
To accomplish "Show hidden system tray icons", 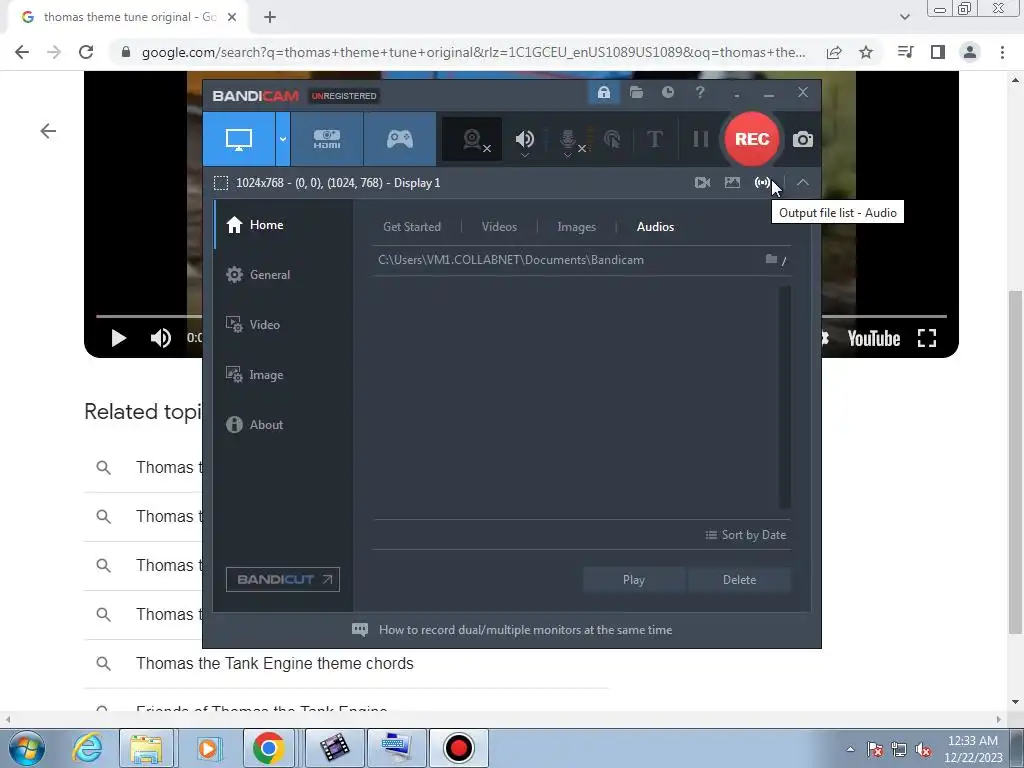I will click(850, 749).
